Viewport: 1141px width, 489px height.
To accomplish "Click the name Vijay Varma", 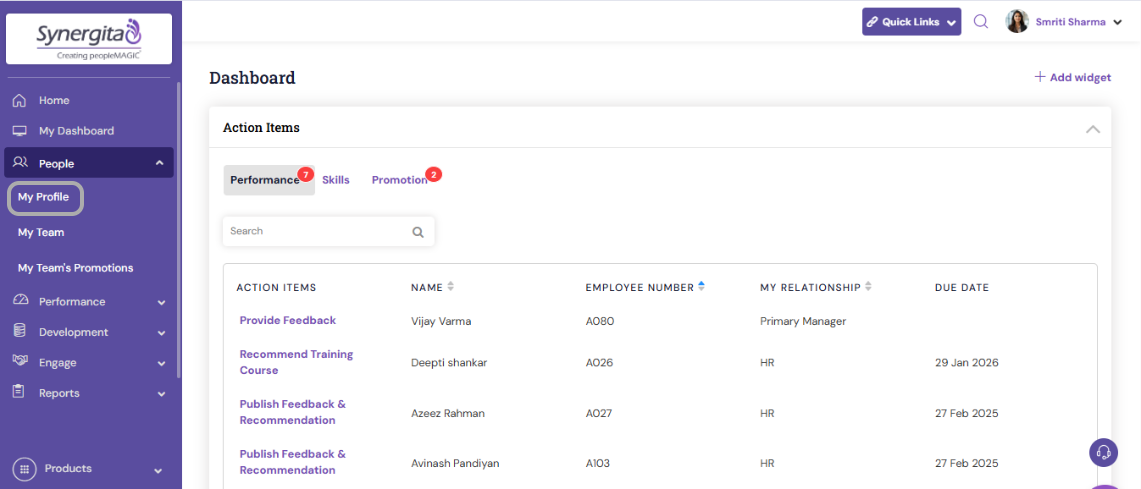I will [440, 321].
